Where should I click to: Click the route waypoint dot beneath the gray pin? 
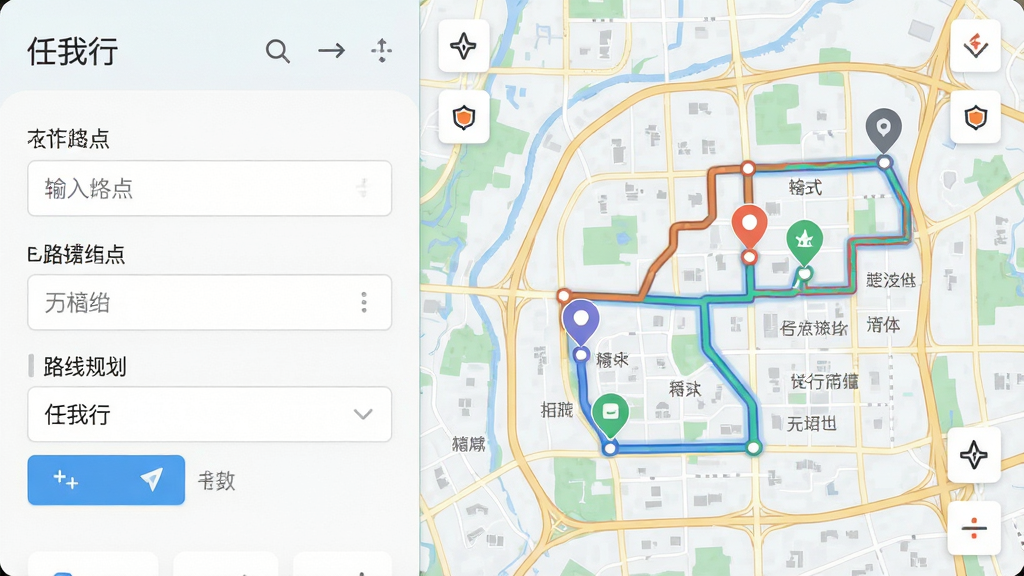[x=884, y=162]
